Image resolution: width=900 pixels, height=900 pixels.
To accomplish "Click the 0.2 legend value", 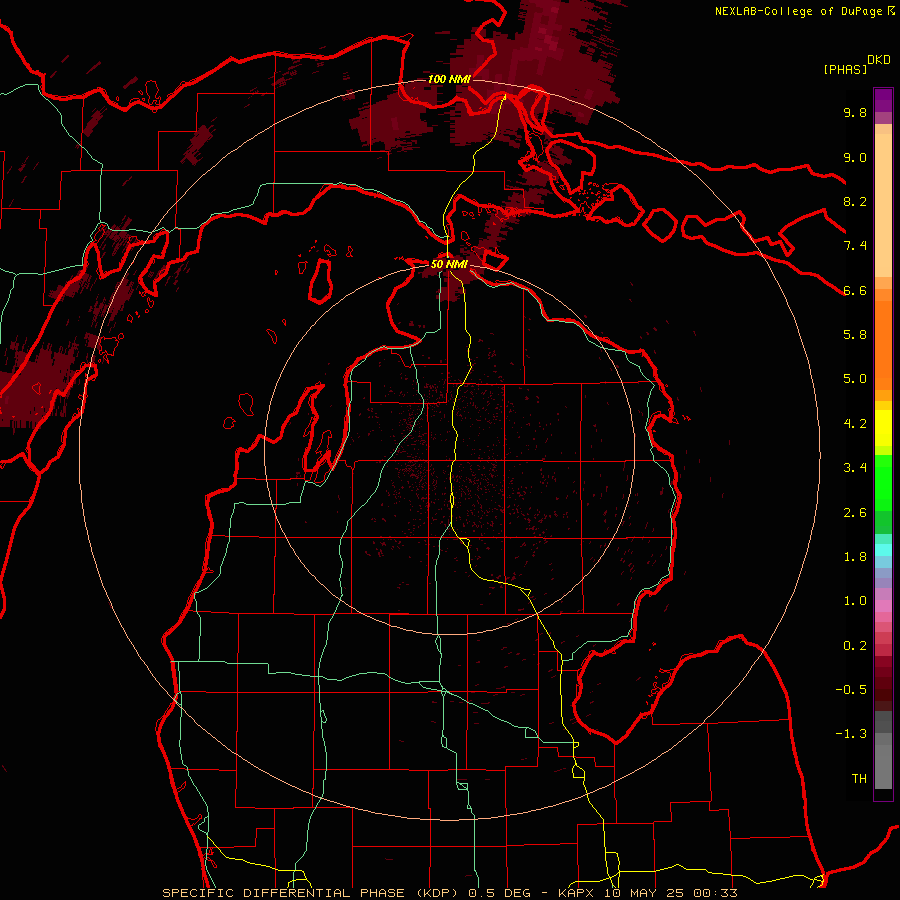I will pyautogui.click(x=855, y=646).
